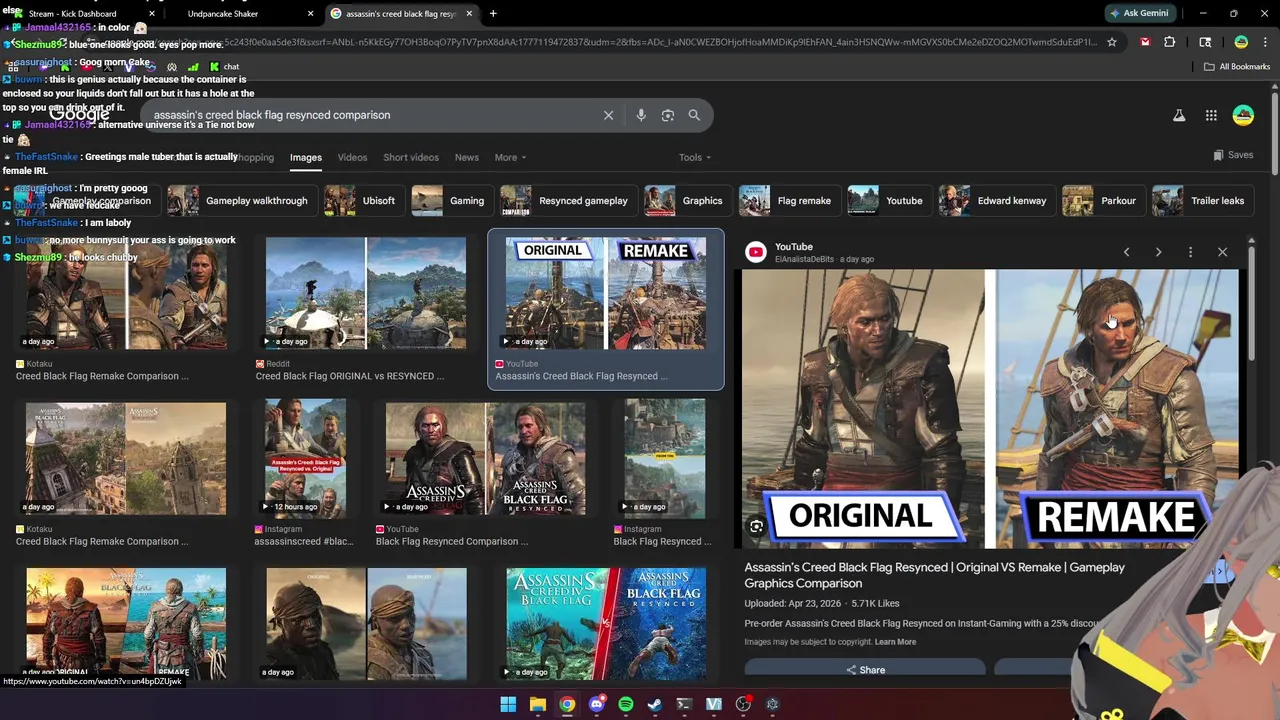This screenshot has height=720, width=1280.
Task: Search the preview image with Lens overlay icon
Action: coord(756,526)
